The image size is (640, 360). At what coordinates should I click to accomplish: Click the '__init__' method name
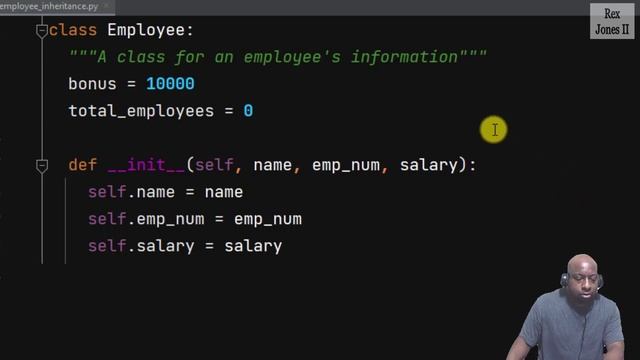[146, 165]
